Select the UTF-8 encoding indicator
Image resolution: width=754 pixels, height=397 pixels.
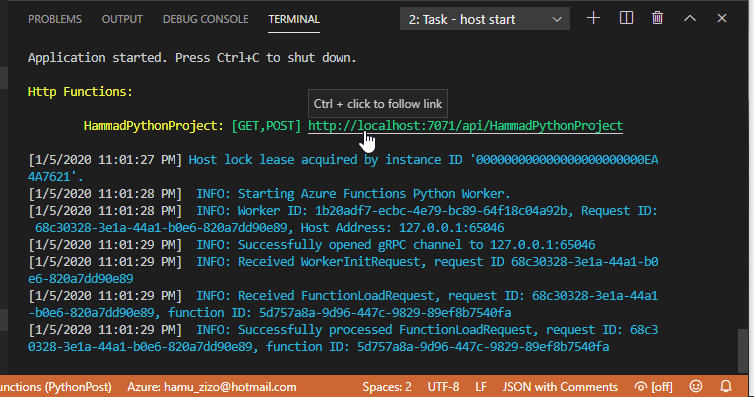click(443, 386)
